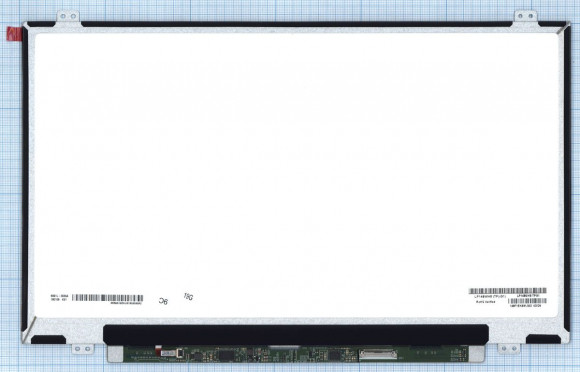This screenshot has width=580, height=372.
Task: Click the long barcode label at bottom-left
Action: click(107, 298)
